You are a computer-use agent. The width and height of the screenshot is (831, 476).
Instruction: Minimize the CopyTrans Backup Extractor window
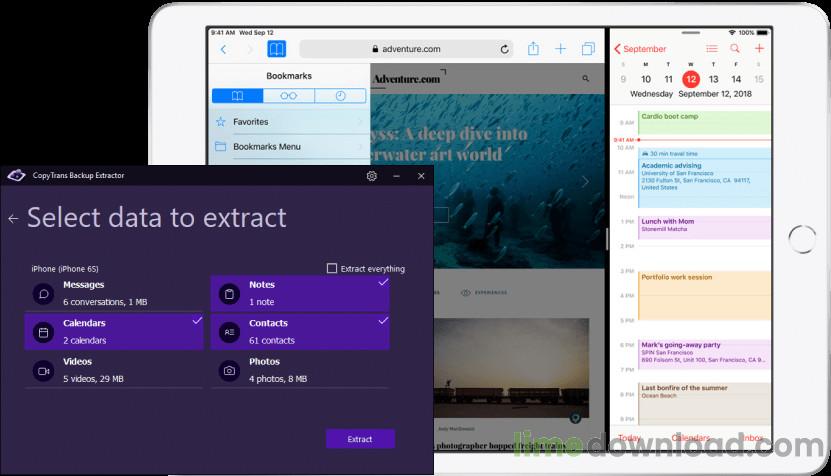point(396,176)
